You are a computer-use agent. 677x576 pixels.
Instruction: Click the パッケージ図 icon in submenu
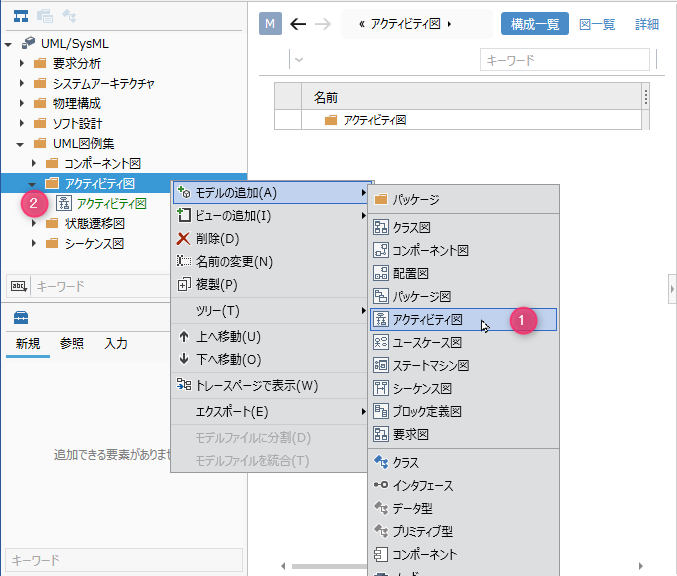tap(381, 296)
